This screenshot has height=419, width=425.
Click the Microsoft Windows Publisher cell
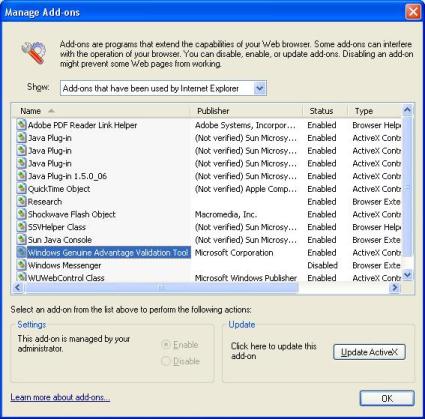click(x=246, y=277)
